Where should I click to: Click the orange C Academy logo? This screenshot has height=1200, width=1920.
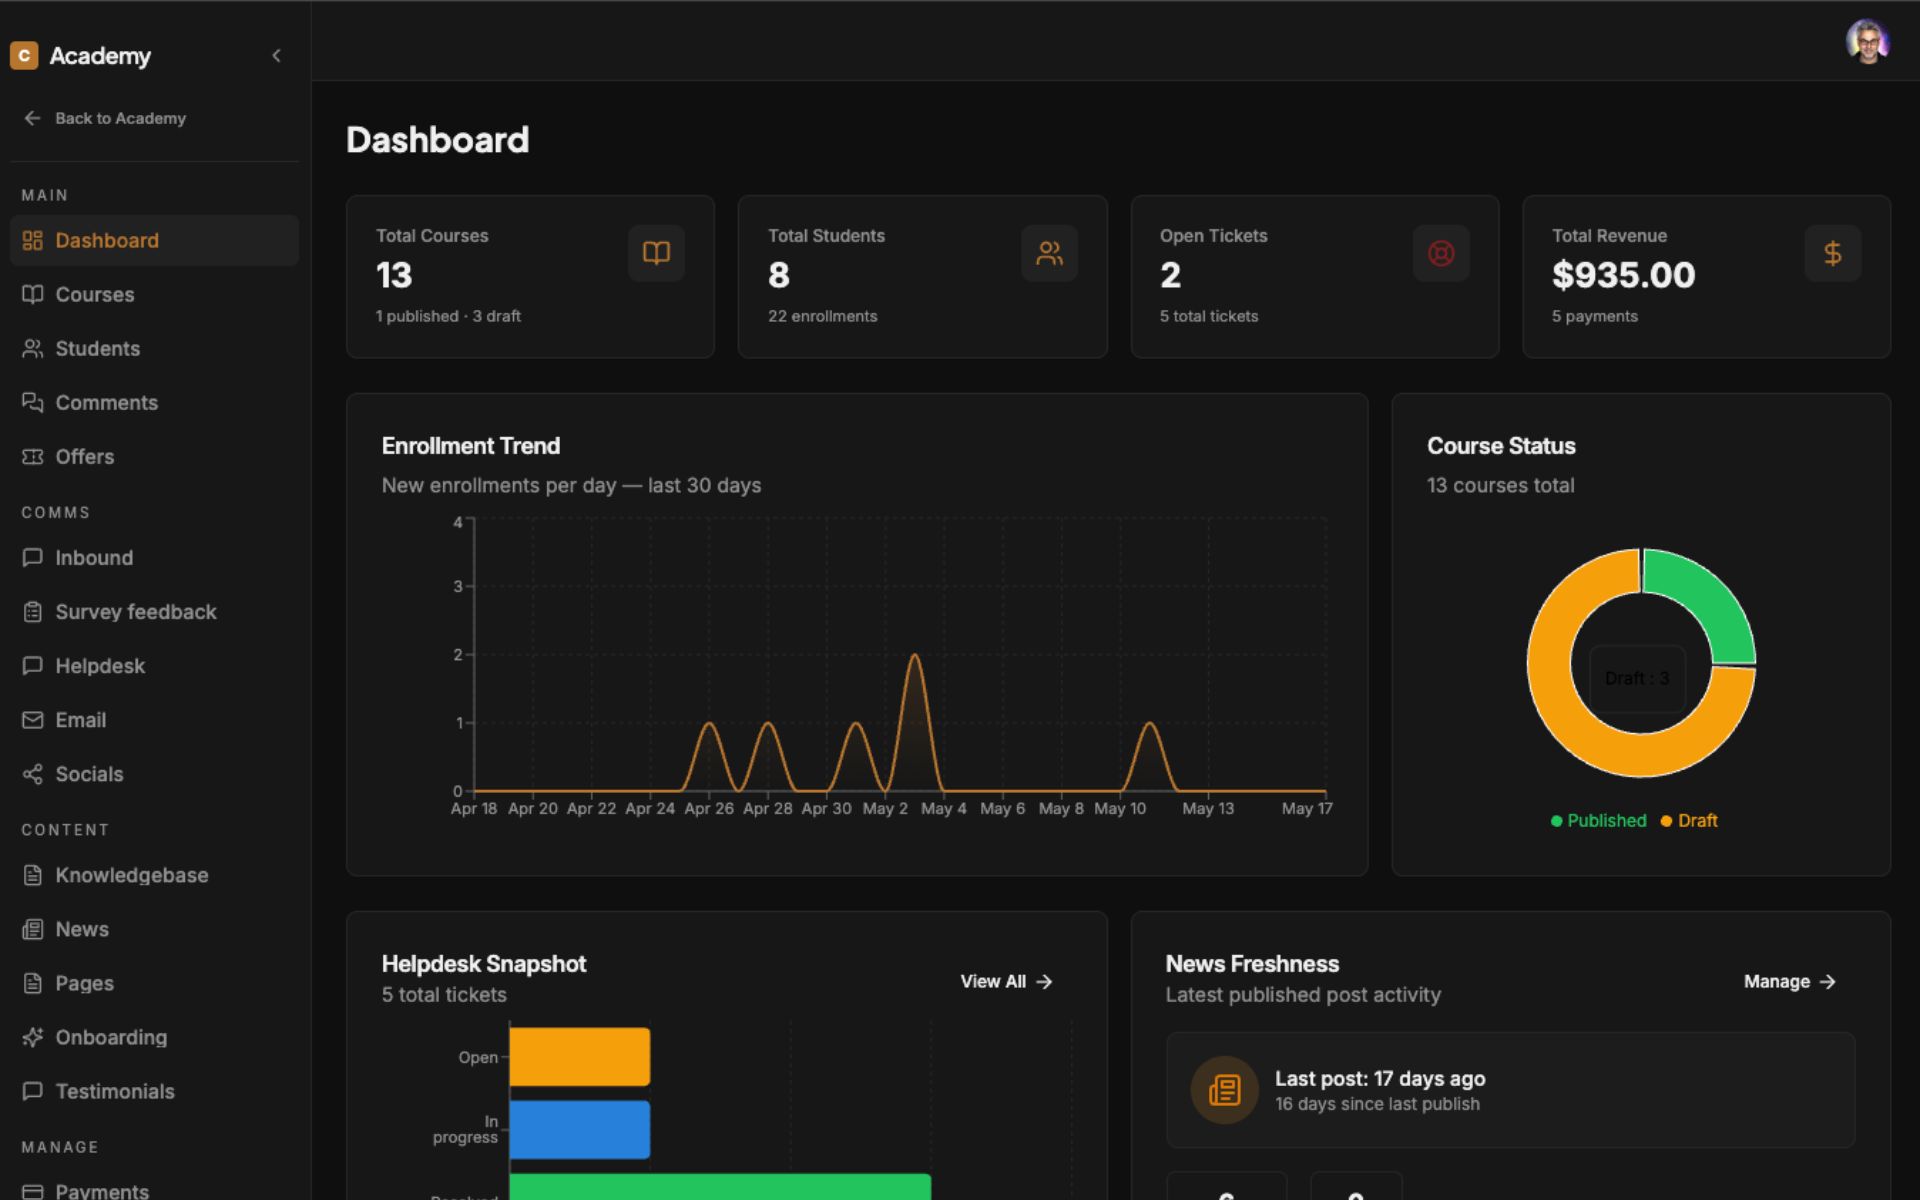click(24, 55)
